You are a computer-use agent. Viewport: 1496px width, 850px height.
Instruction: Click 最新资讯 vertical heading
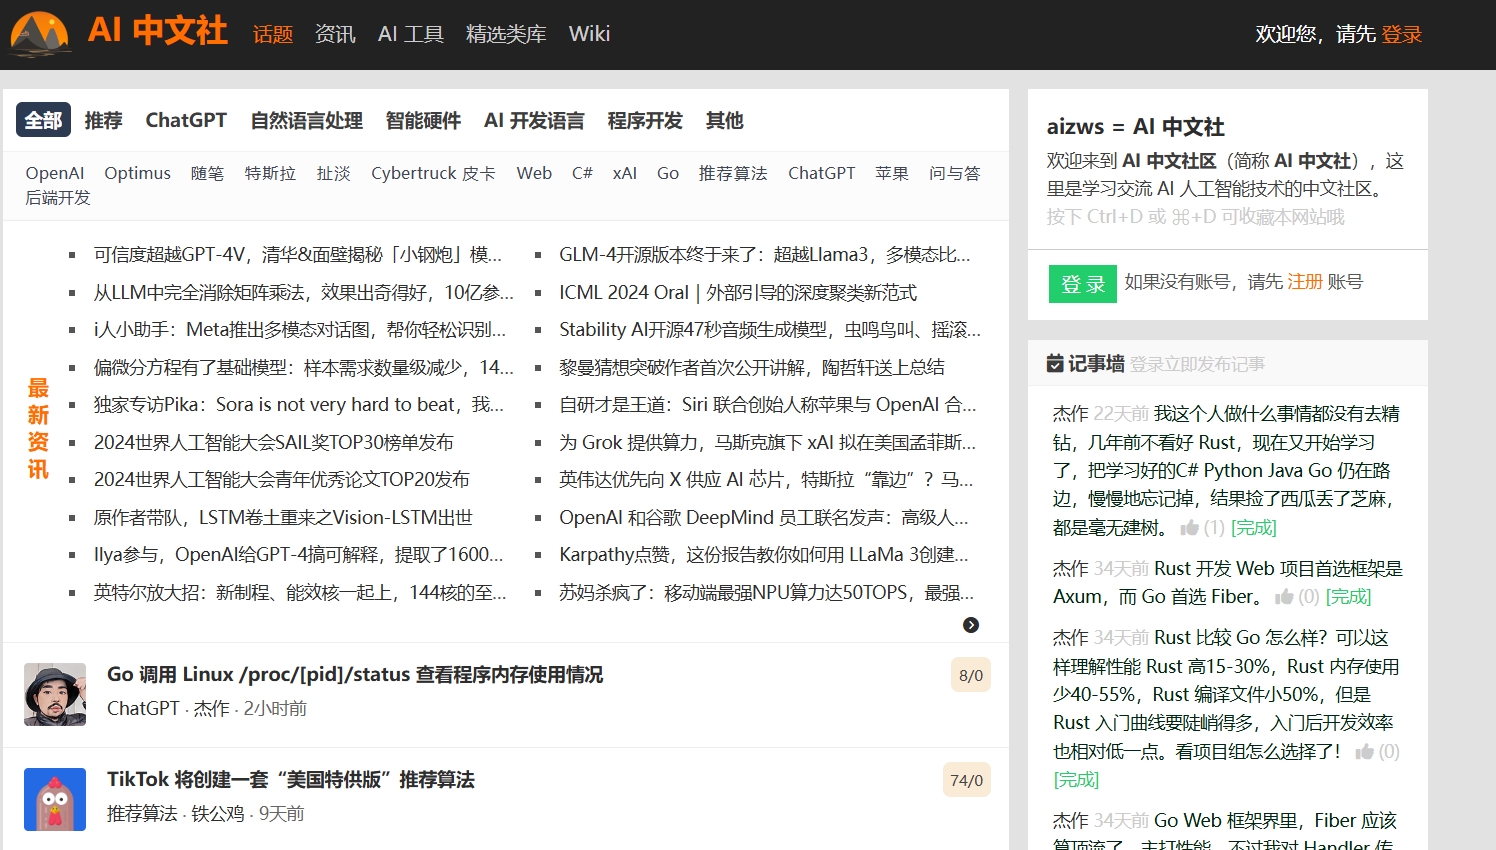pos(38,428)
